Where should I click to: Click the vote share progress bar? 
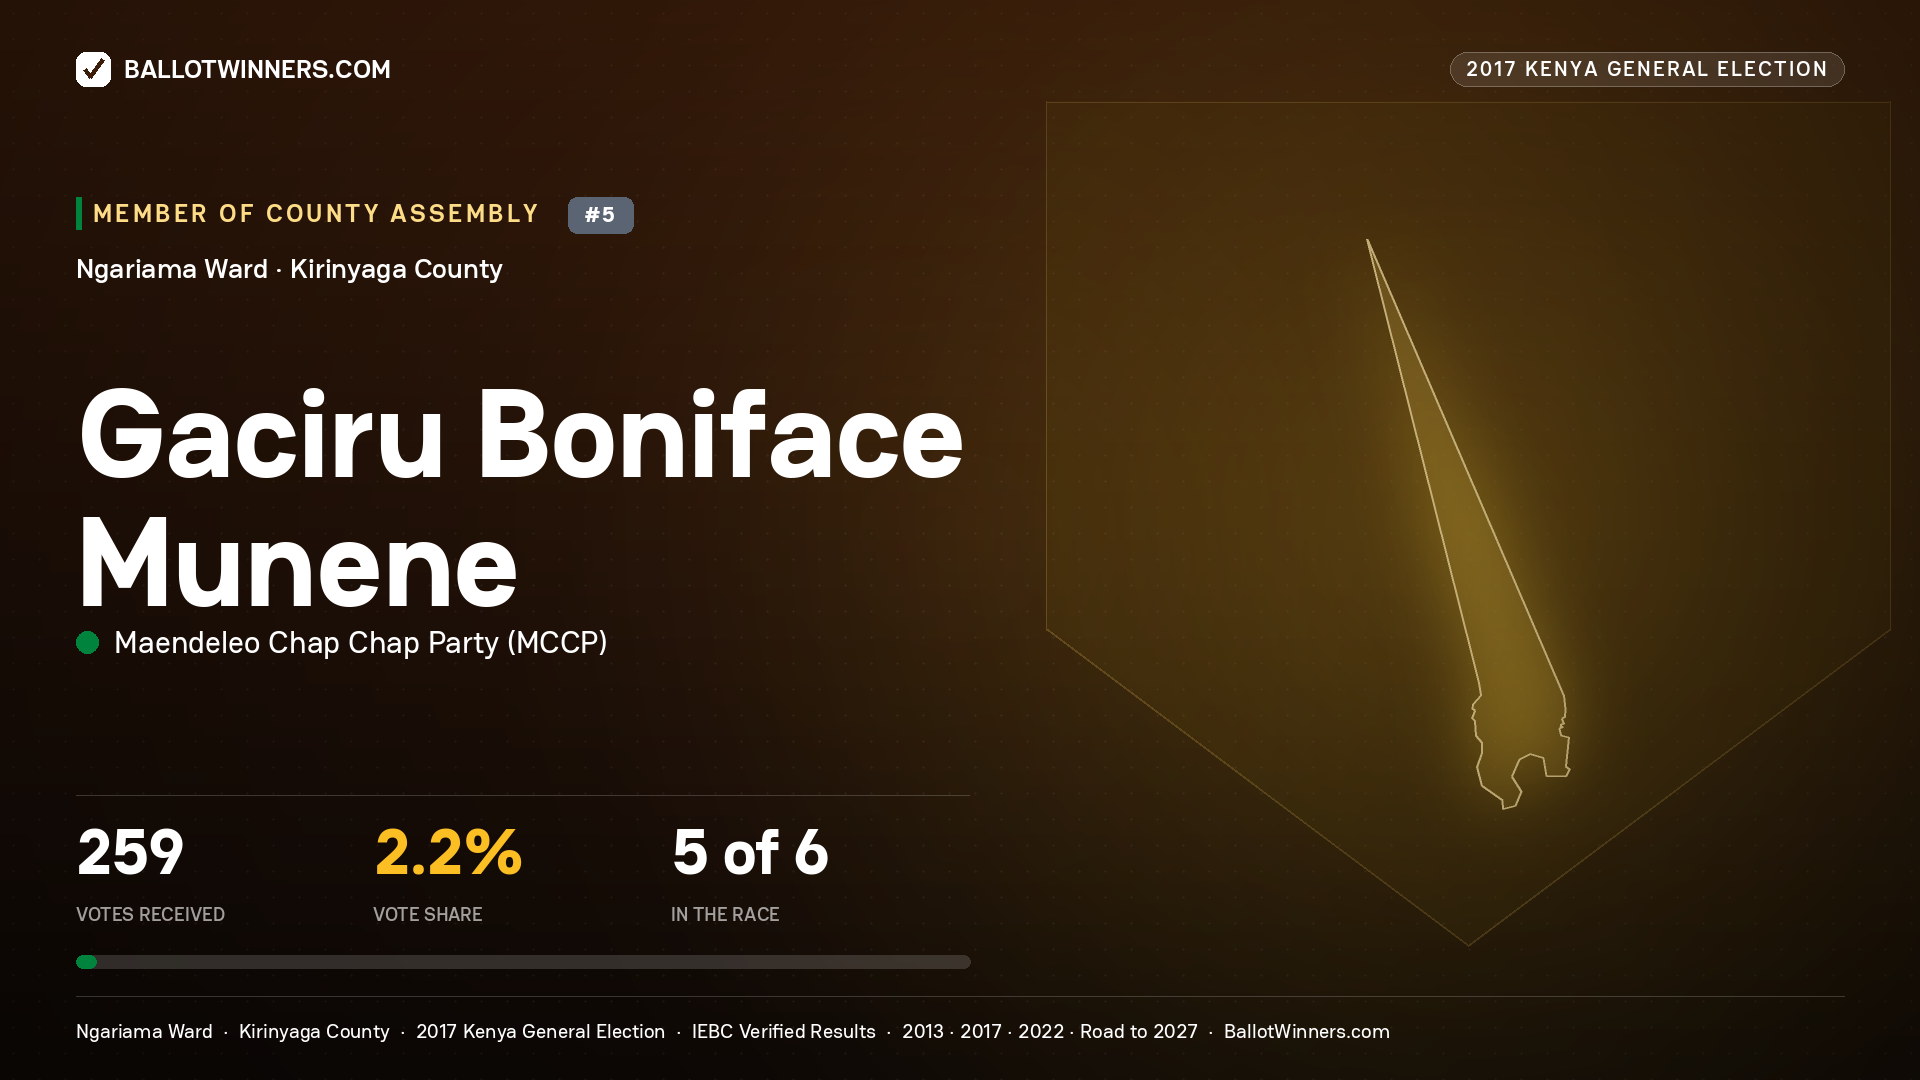tap(523, 962)
